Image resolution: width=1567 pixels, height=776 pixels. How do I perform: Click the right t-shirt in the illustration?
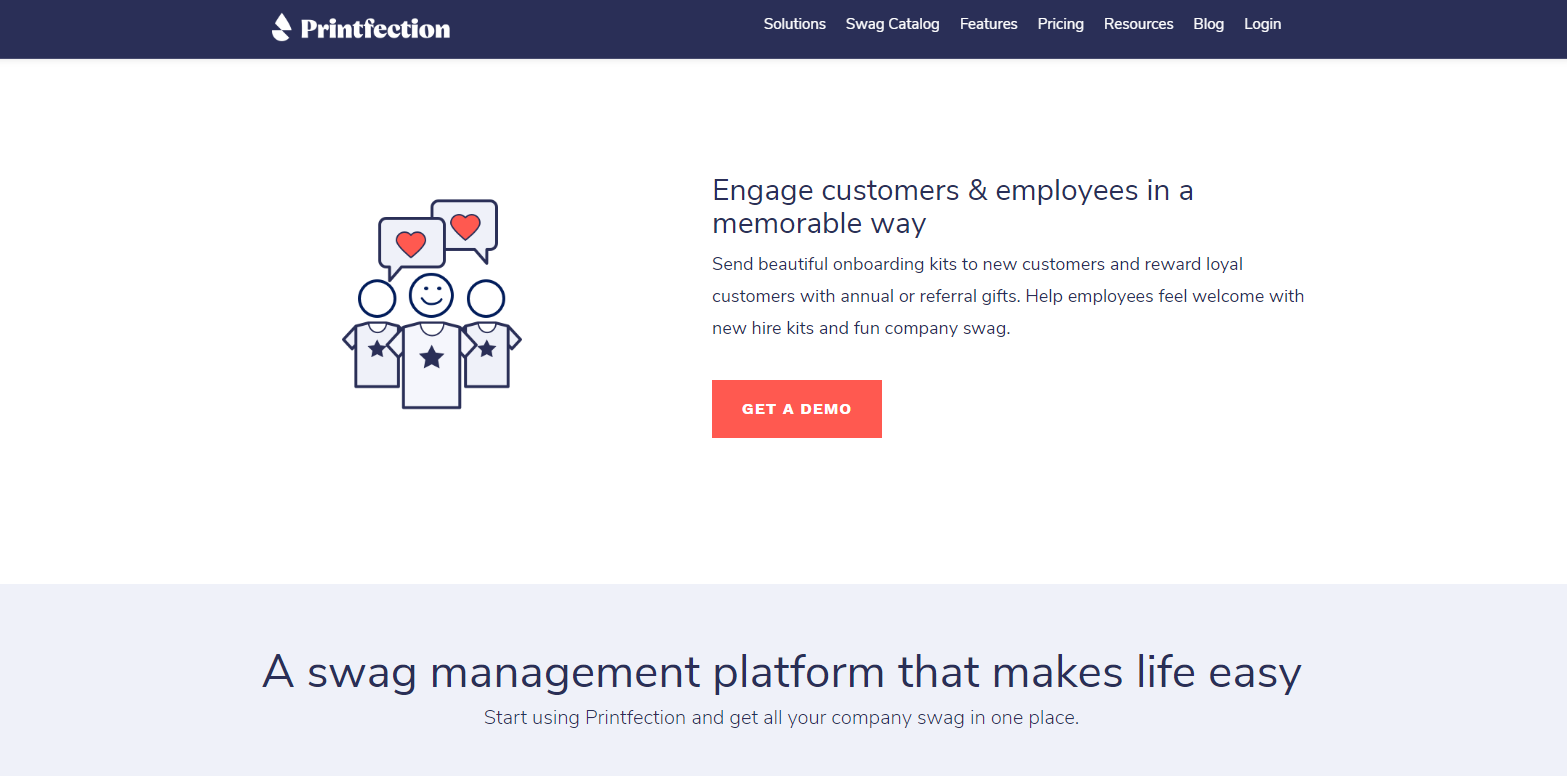(491, 355)
